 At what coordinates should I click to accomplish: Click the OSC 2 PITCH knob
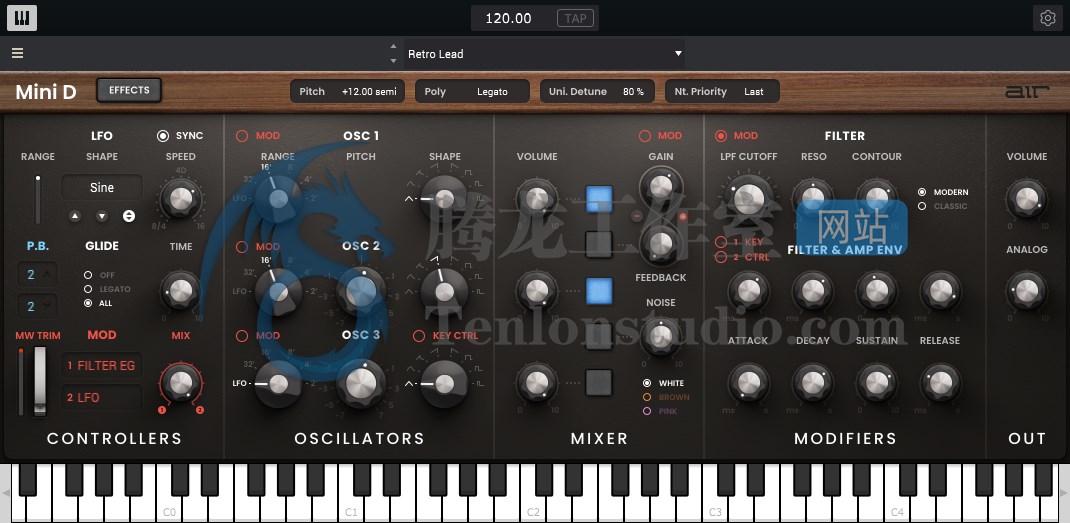(x=361, y=292)
